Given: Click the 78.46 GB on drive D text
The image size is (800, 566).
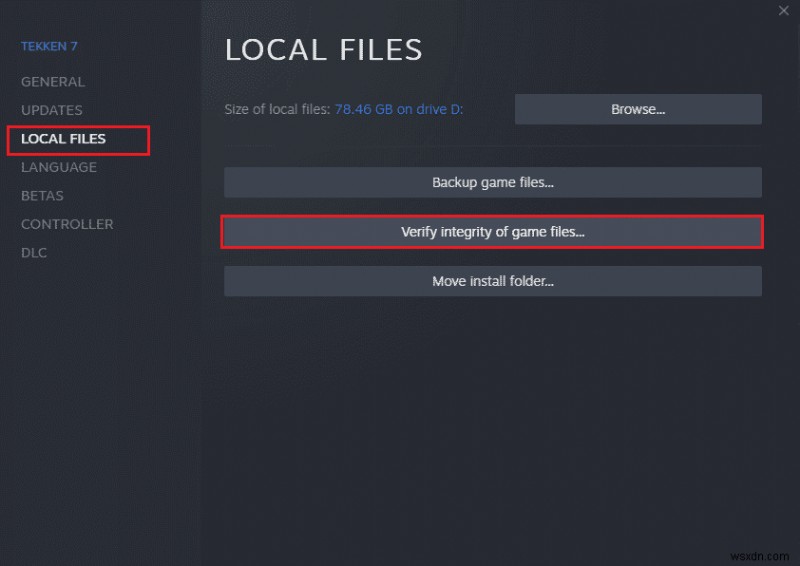Looking at the screenshot, I should [x=398, y=109].
